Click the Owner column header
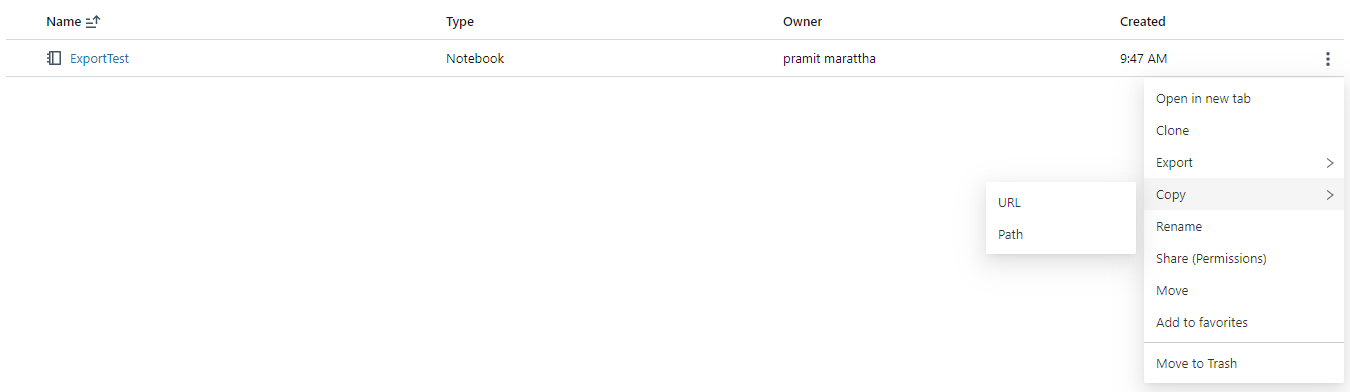 (x=802, y=21)
